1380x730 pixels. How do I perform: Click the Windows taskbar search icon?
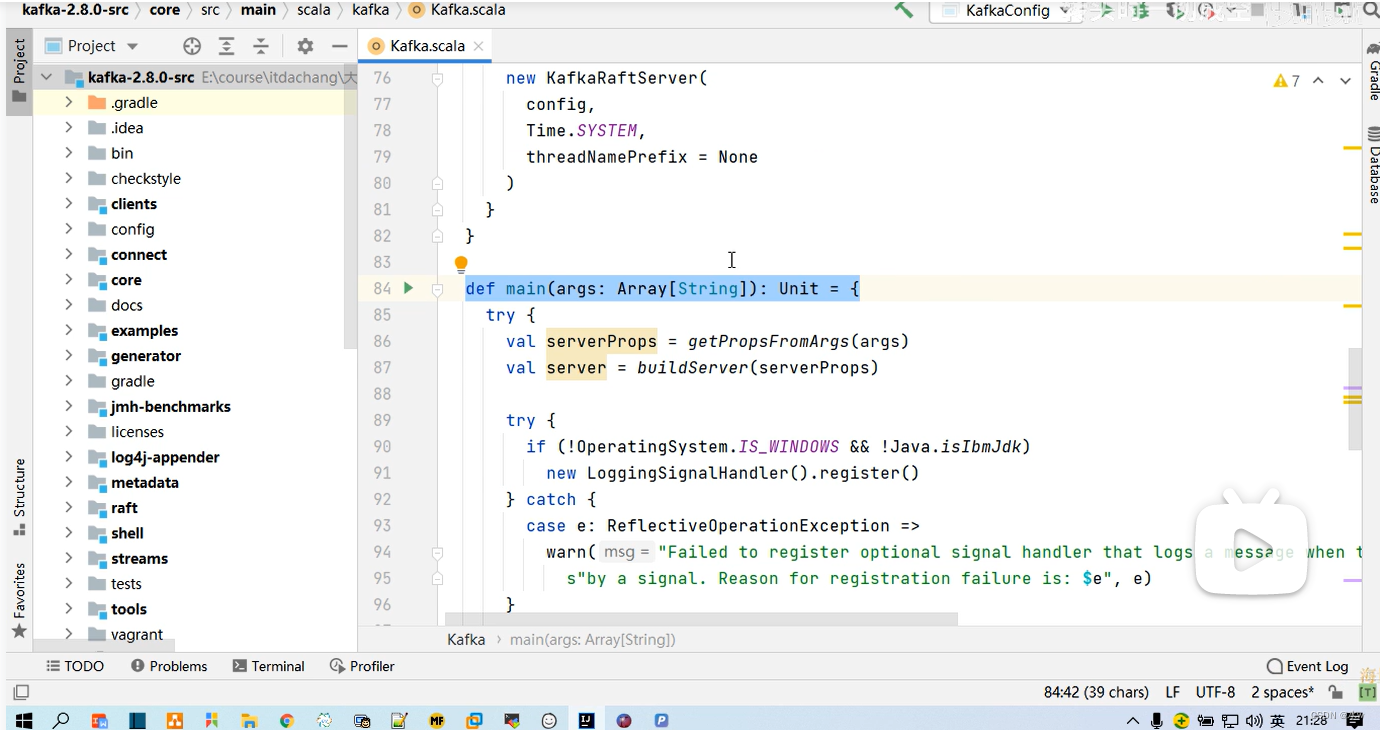(x=61, y=719)
